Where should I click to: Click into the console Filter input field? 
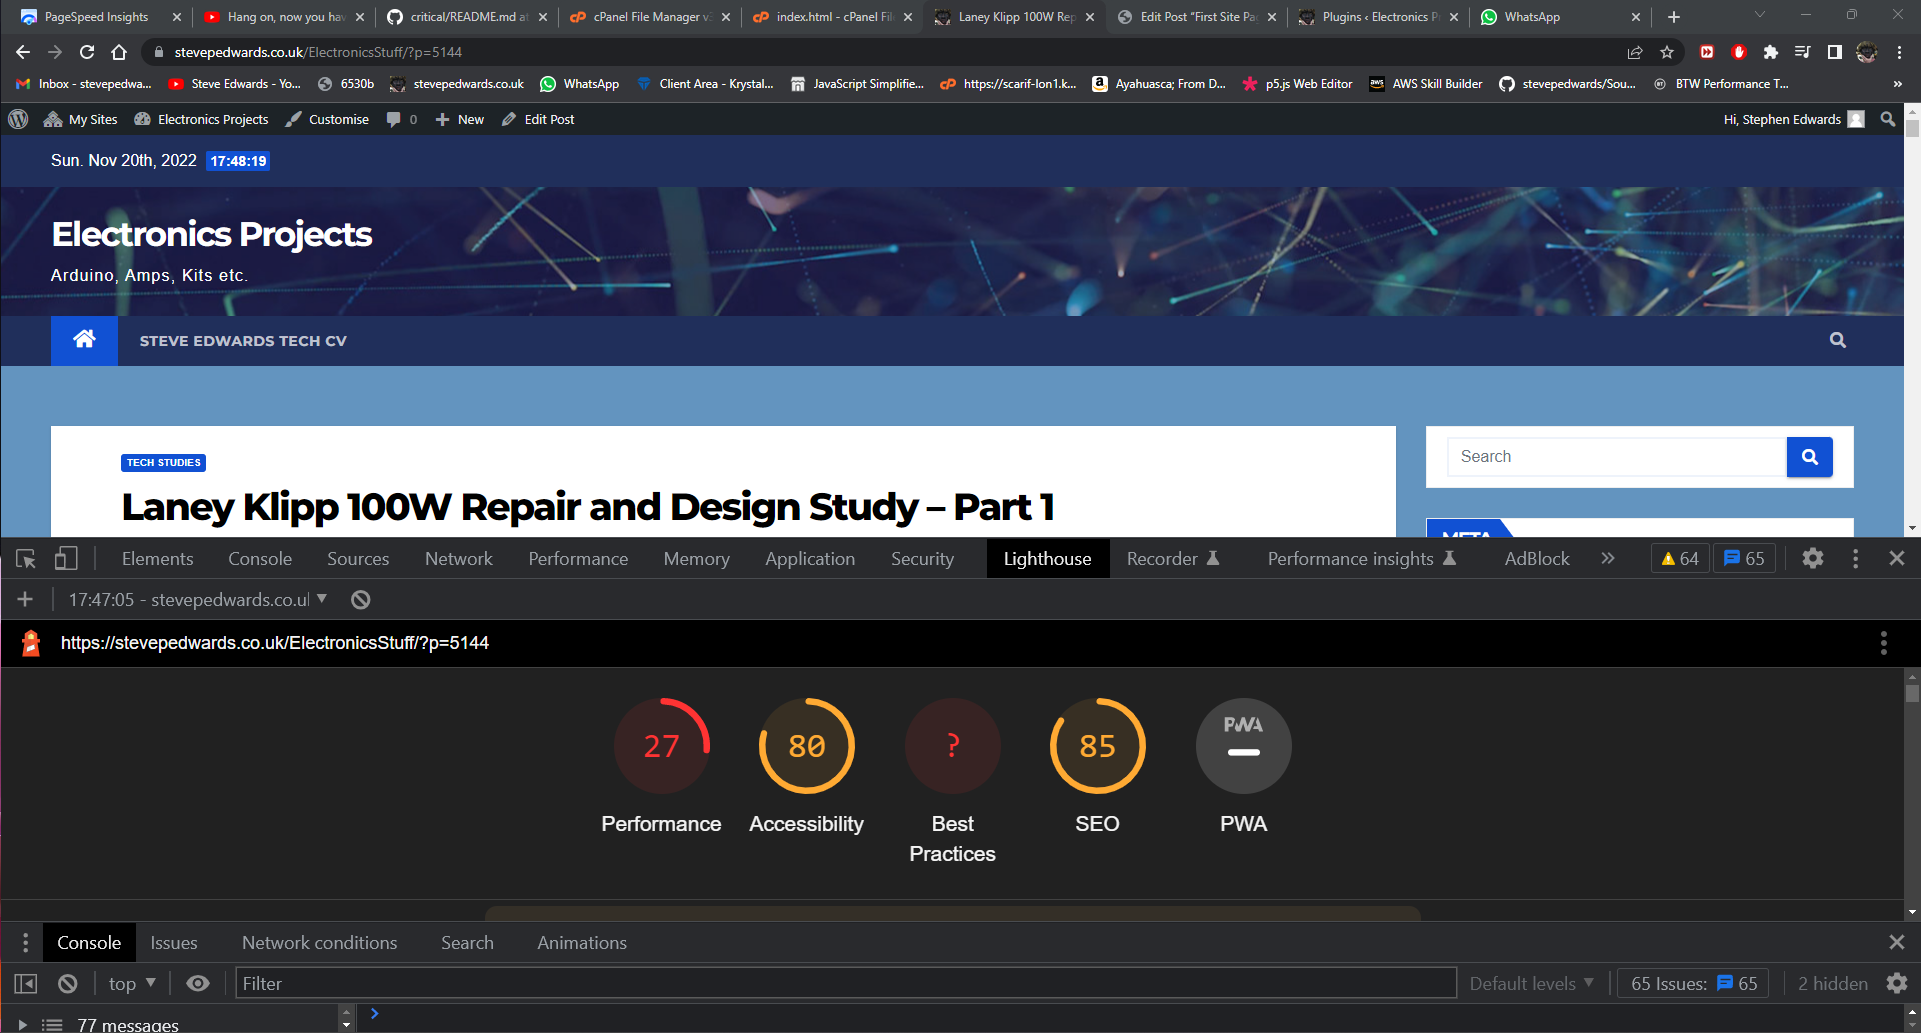[845, 984]
